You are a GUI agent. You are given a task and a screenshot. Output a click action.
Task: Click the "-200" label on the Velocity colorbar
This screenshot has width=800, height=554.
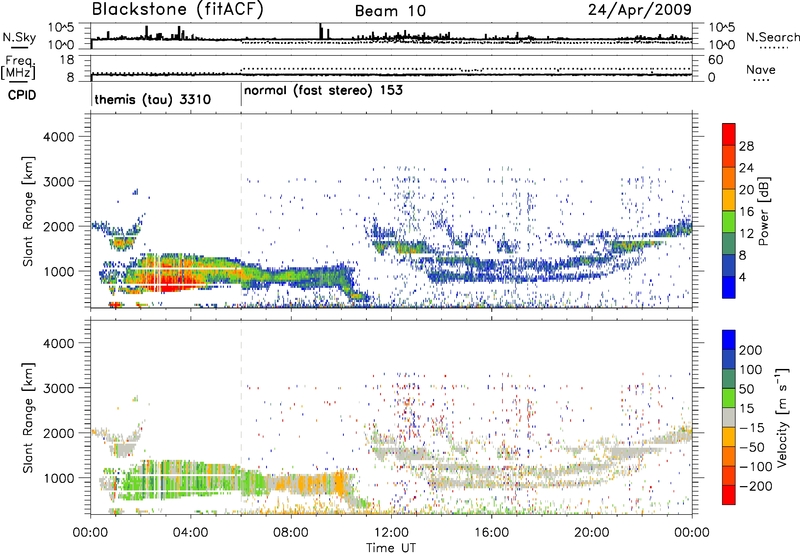click(x=755, y=486)
